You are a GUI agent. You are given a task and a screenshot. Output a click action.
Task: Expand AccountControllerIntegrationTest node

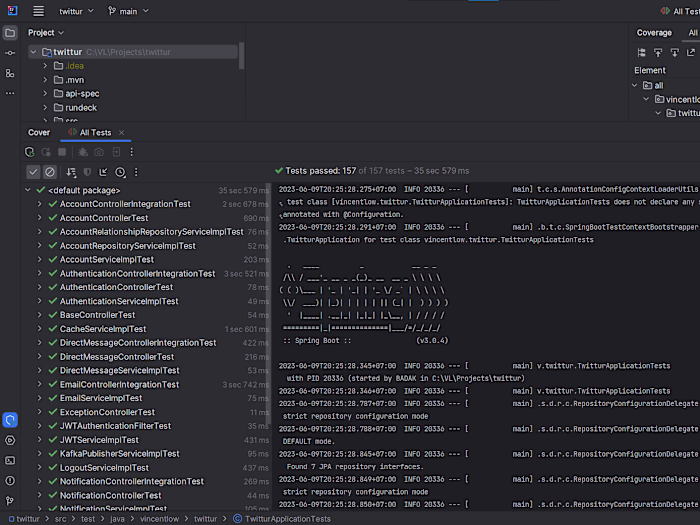39,204
